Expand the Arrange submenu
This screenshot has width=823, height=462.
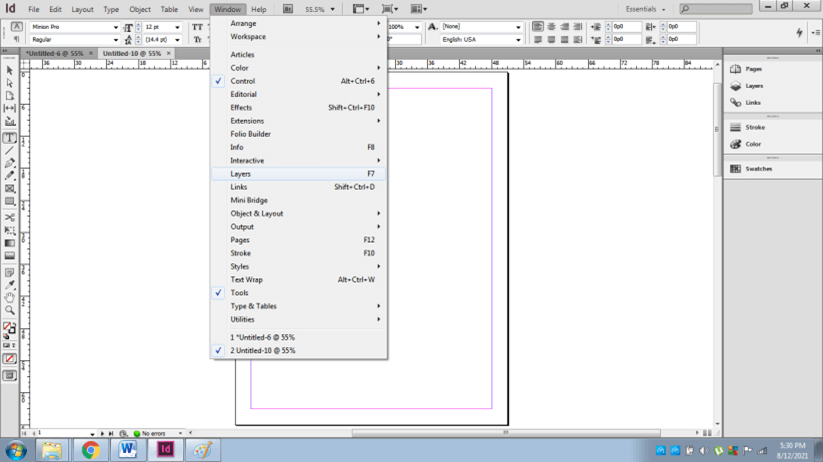(x=299, y=24)
